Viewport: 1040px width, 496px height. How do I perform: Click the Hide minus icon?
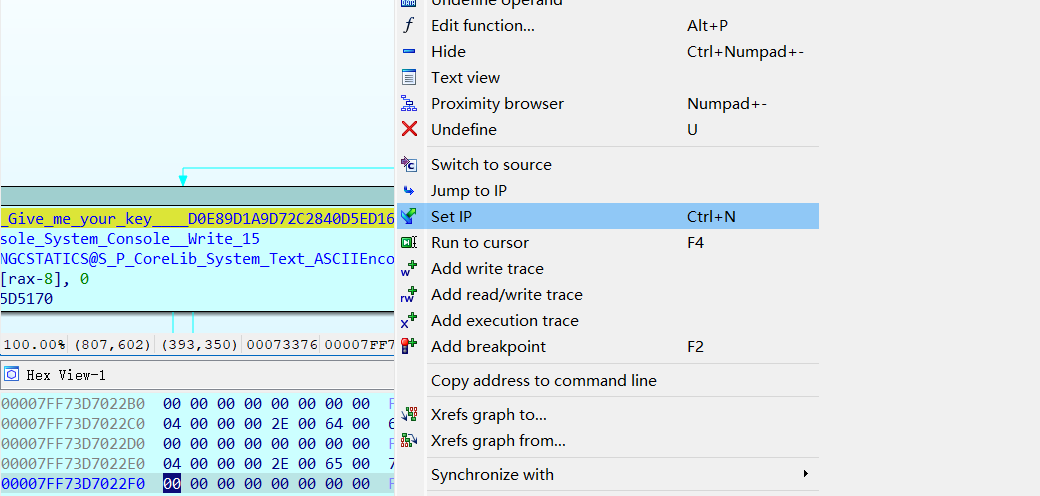(x=408, y=52)
